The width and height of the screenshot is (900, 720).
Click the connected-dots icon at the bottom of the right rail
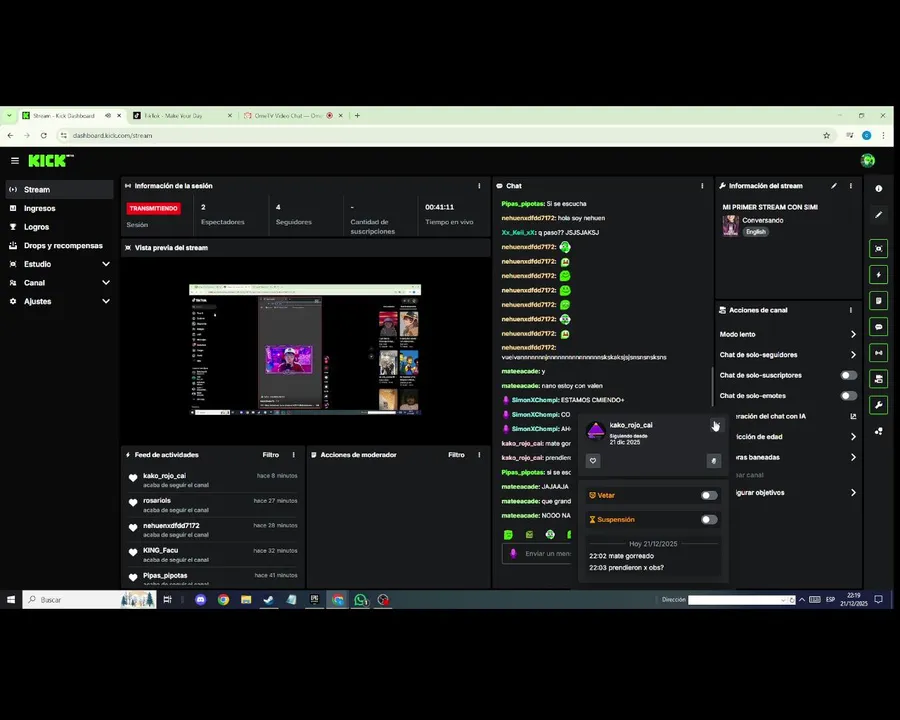[878, 431]
